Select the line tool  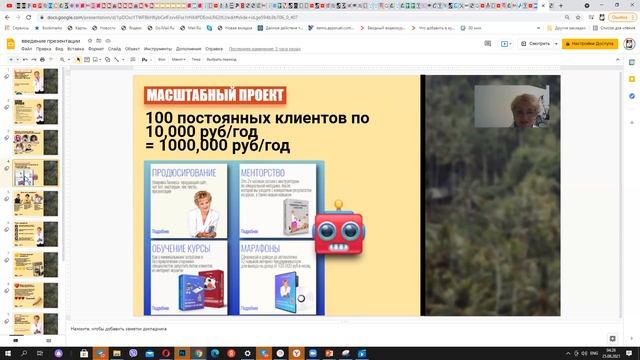coord(117,60)
